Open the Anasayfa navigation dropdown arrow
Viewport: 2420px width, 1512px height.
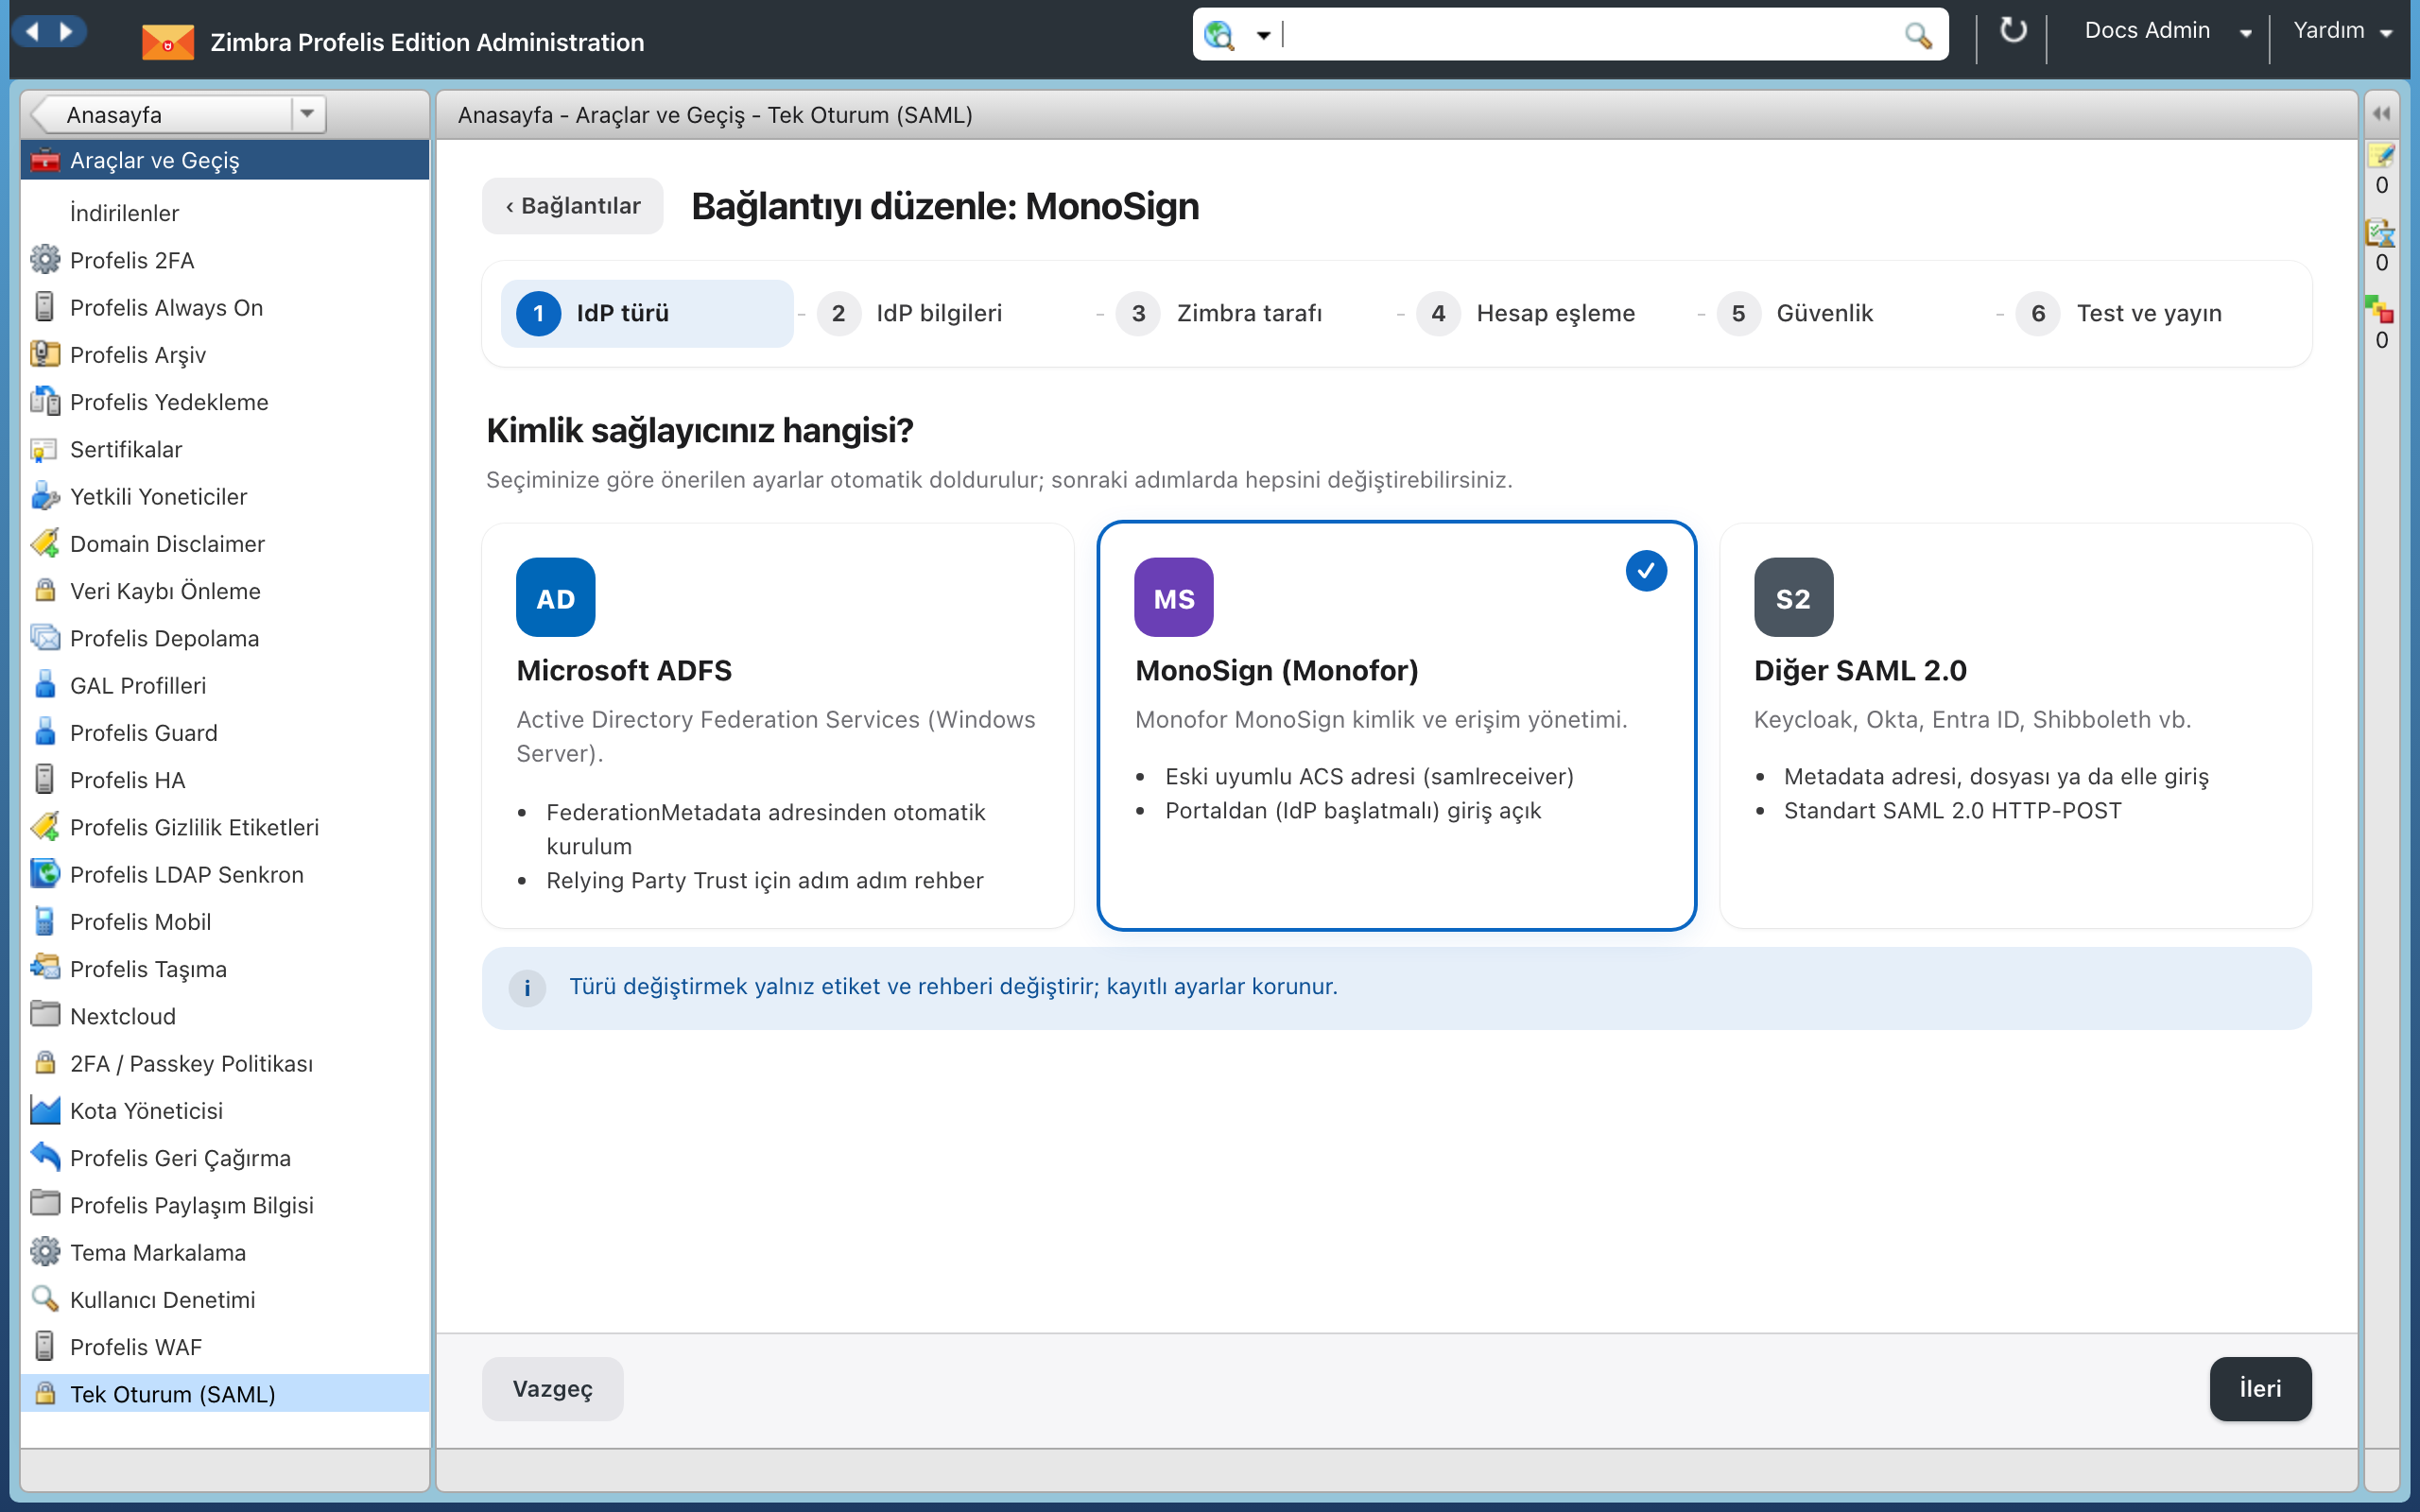pos(307,114)
